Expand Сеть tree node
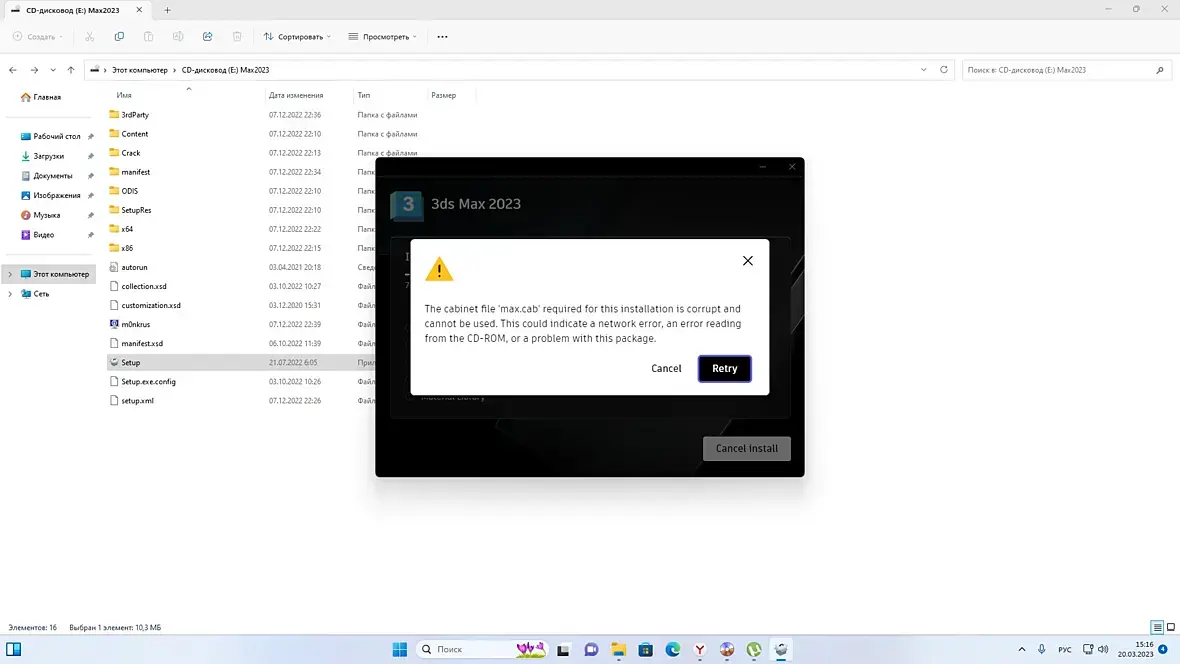Screen dimensions: 1180x664 pos(10,294)
